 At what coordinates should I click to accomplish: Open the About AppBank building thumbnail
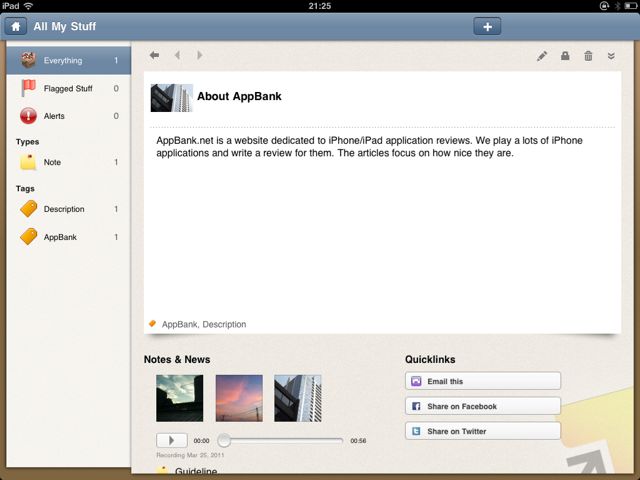tap(172, 98)
